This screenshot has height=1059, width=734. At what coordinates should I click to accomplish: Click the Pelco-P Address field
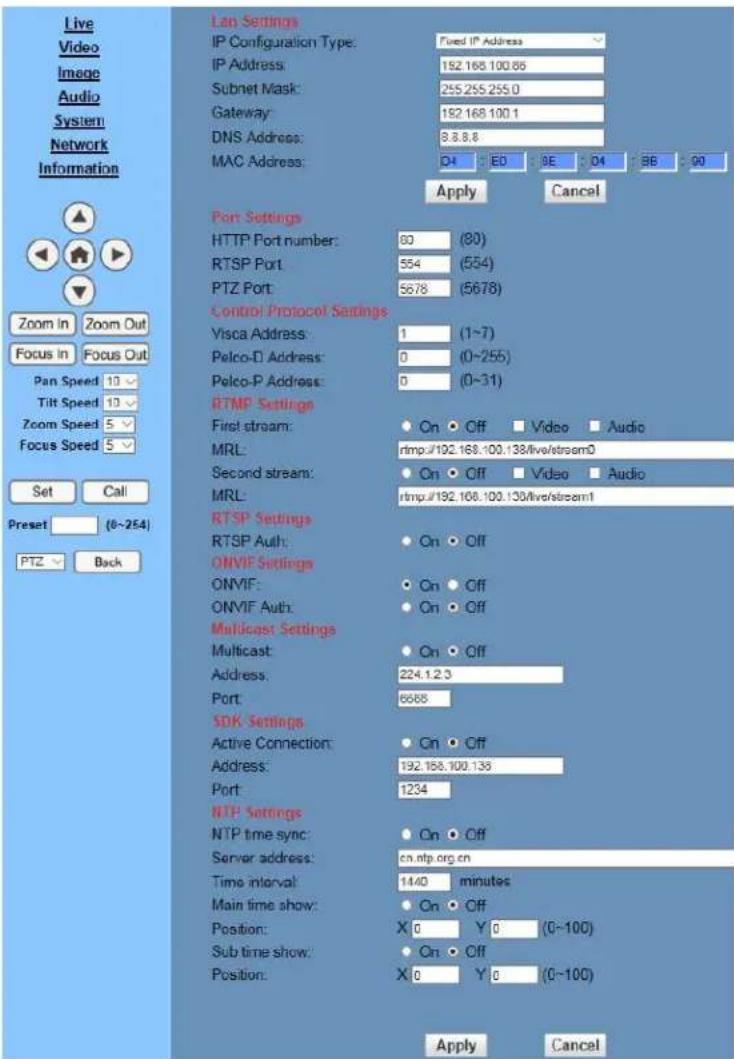pos(424,381)
